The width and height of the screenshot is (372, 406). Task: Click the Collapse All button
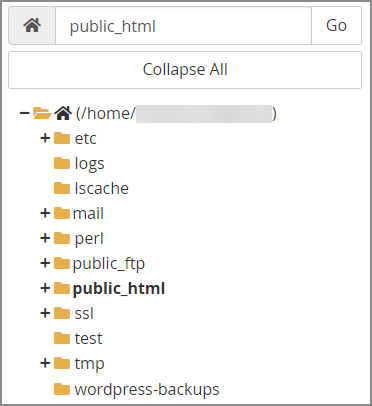pyautogui.click(x=185, y=70)
